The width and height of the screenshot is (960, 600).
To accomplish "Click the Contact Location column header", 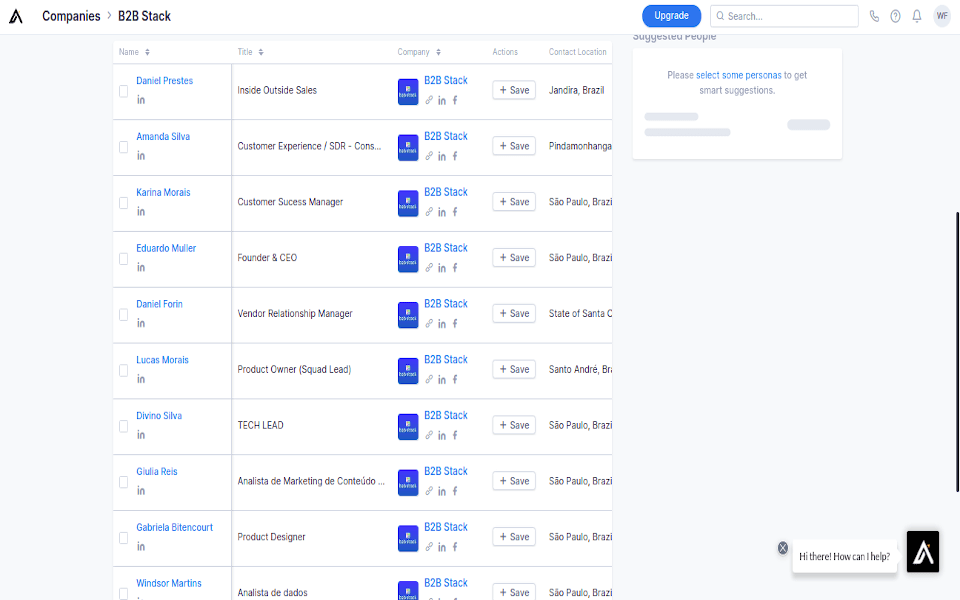I will [577, 52].
